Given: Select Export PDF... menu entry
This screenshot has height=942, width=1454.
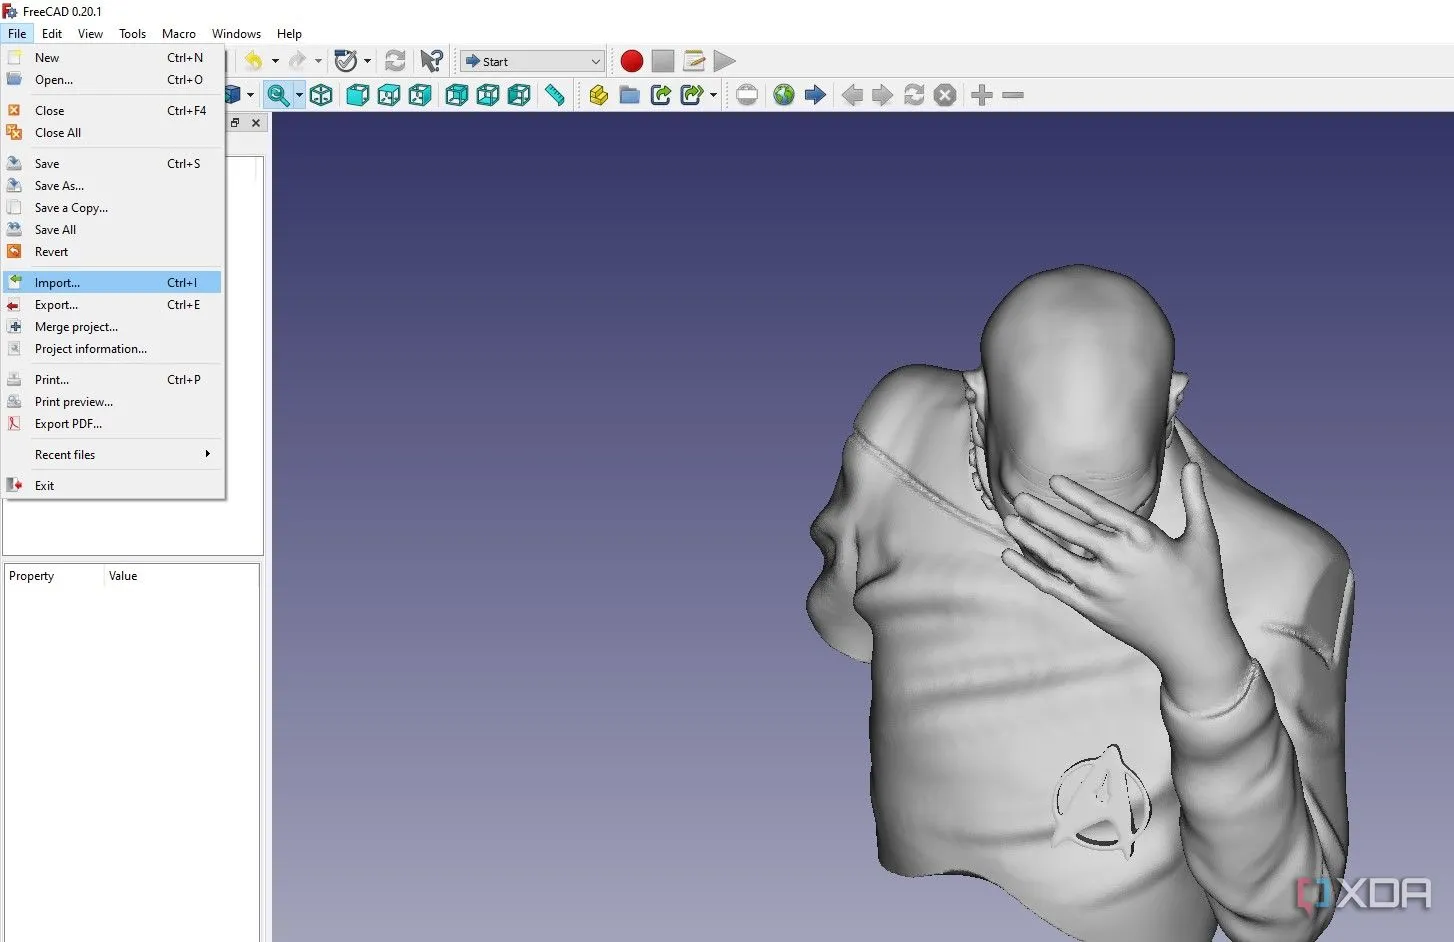Looking at the screenshot, I should tap(68, 424).
